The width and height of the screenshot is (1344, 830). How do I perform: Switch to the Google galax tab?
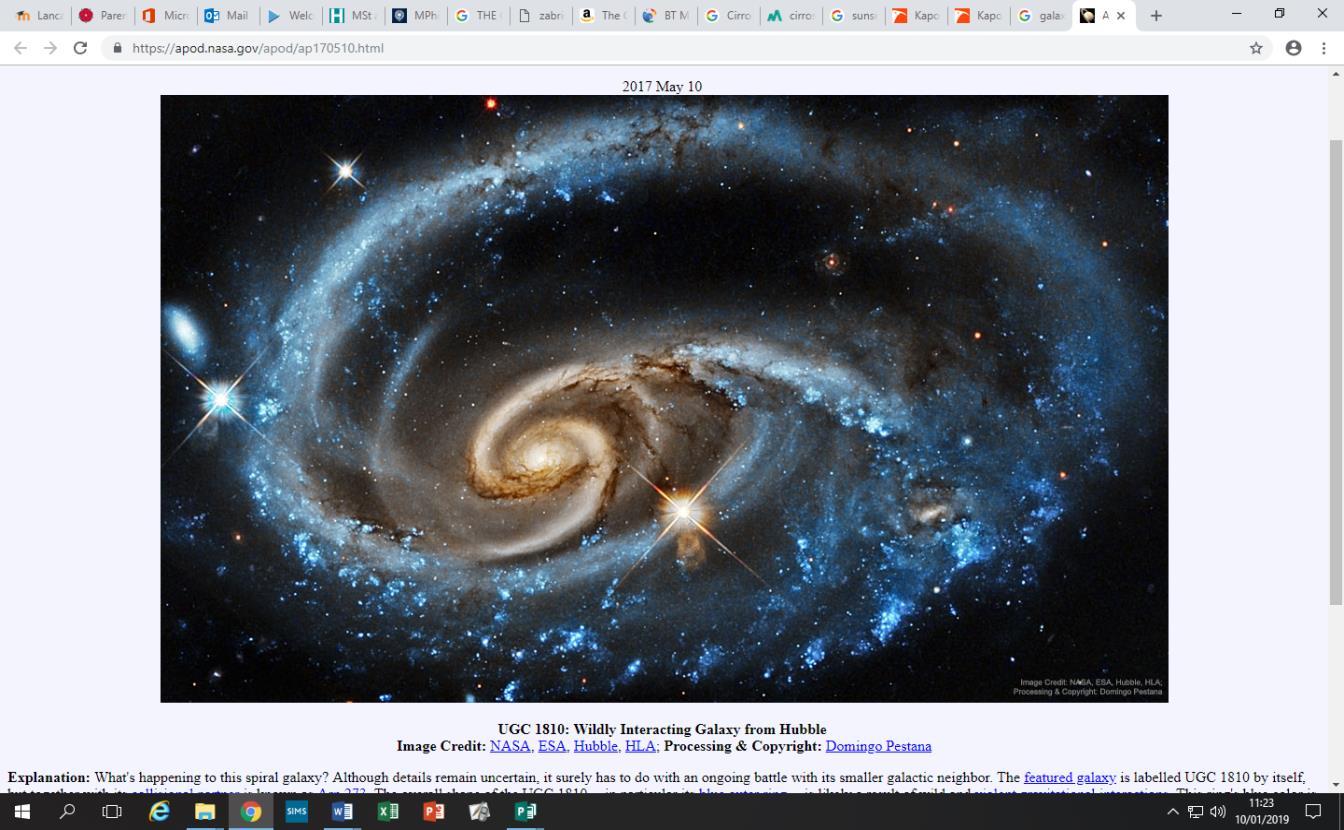click(1040, 15)
